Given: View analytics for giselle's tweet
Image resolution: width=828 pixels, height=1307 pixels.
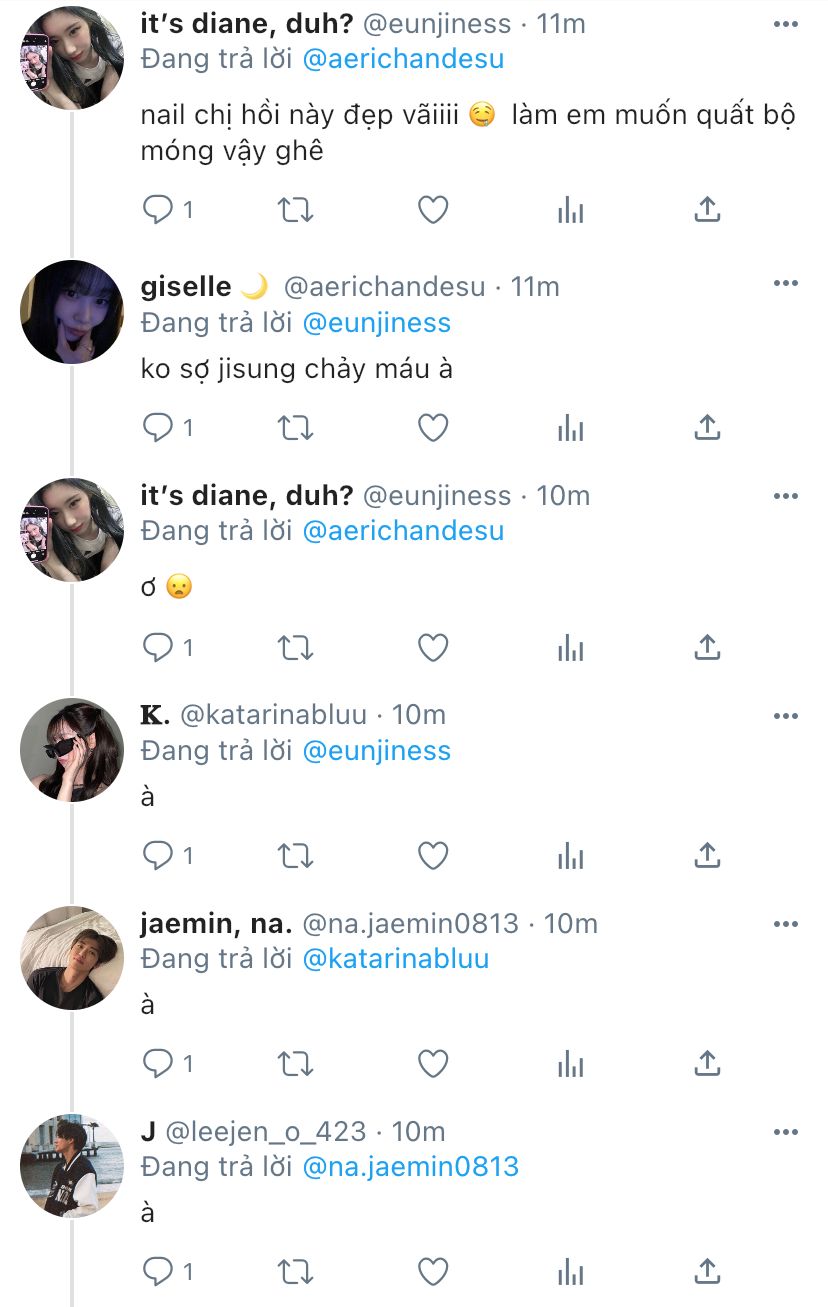Looking at the screenshot, I should click(x=570, y=428).
